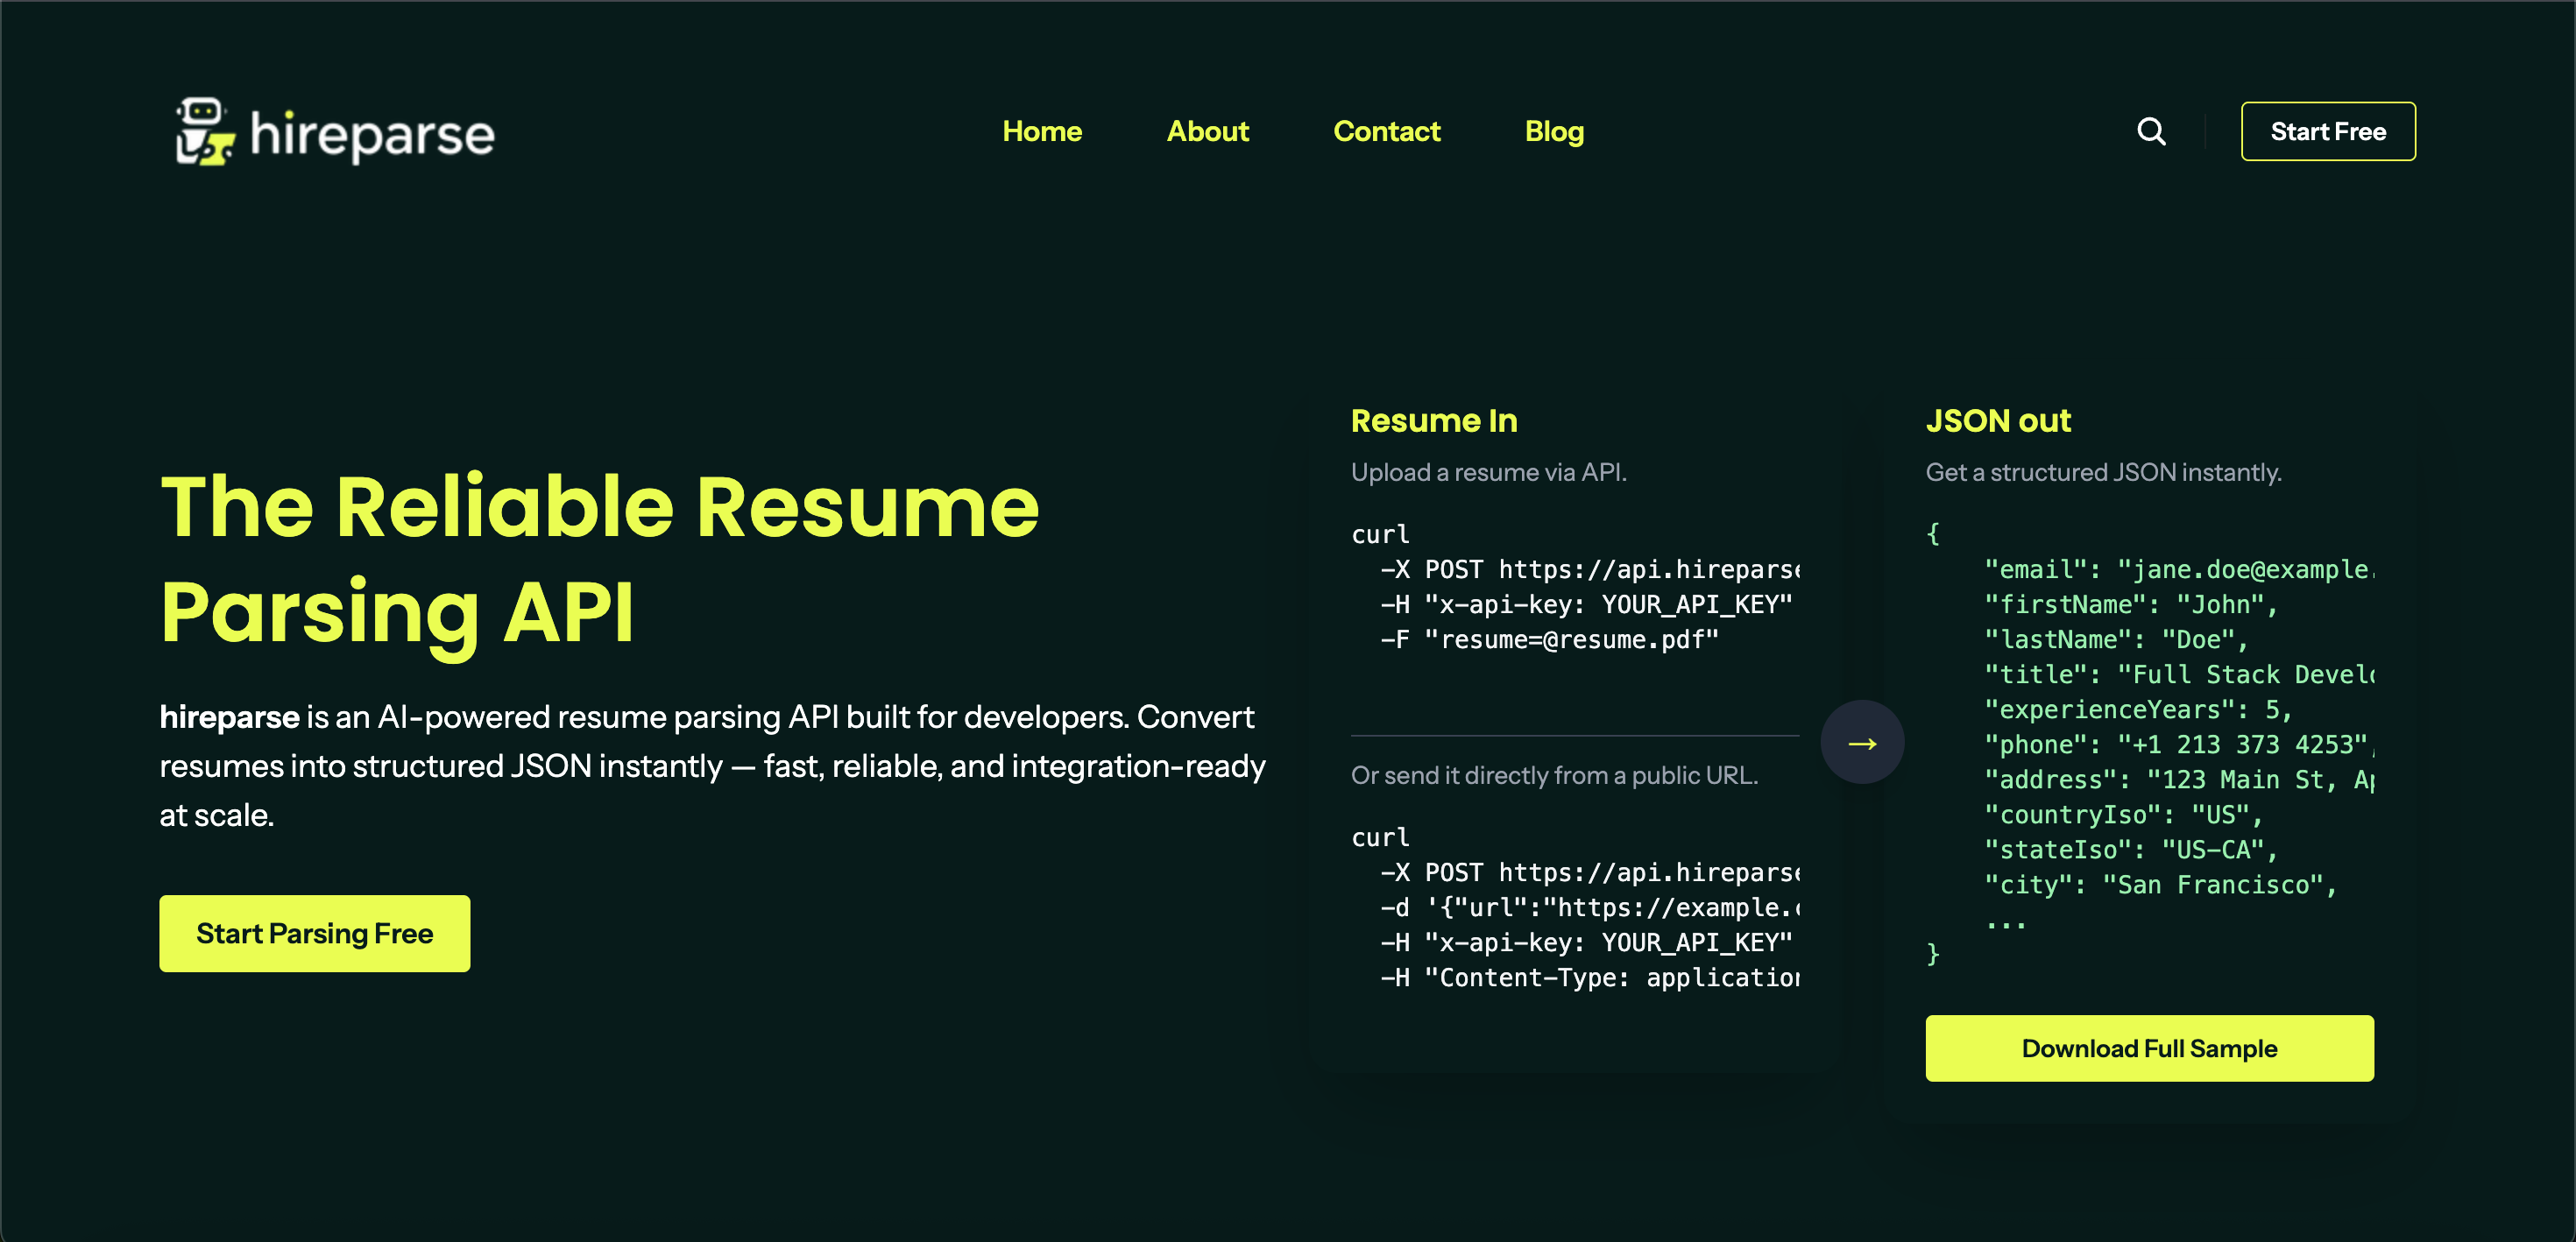Click the Resume In heading
Screen dimensions: 2576x1242
1434,421
